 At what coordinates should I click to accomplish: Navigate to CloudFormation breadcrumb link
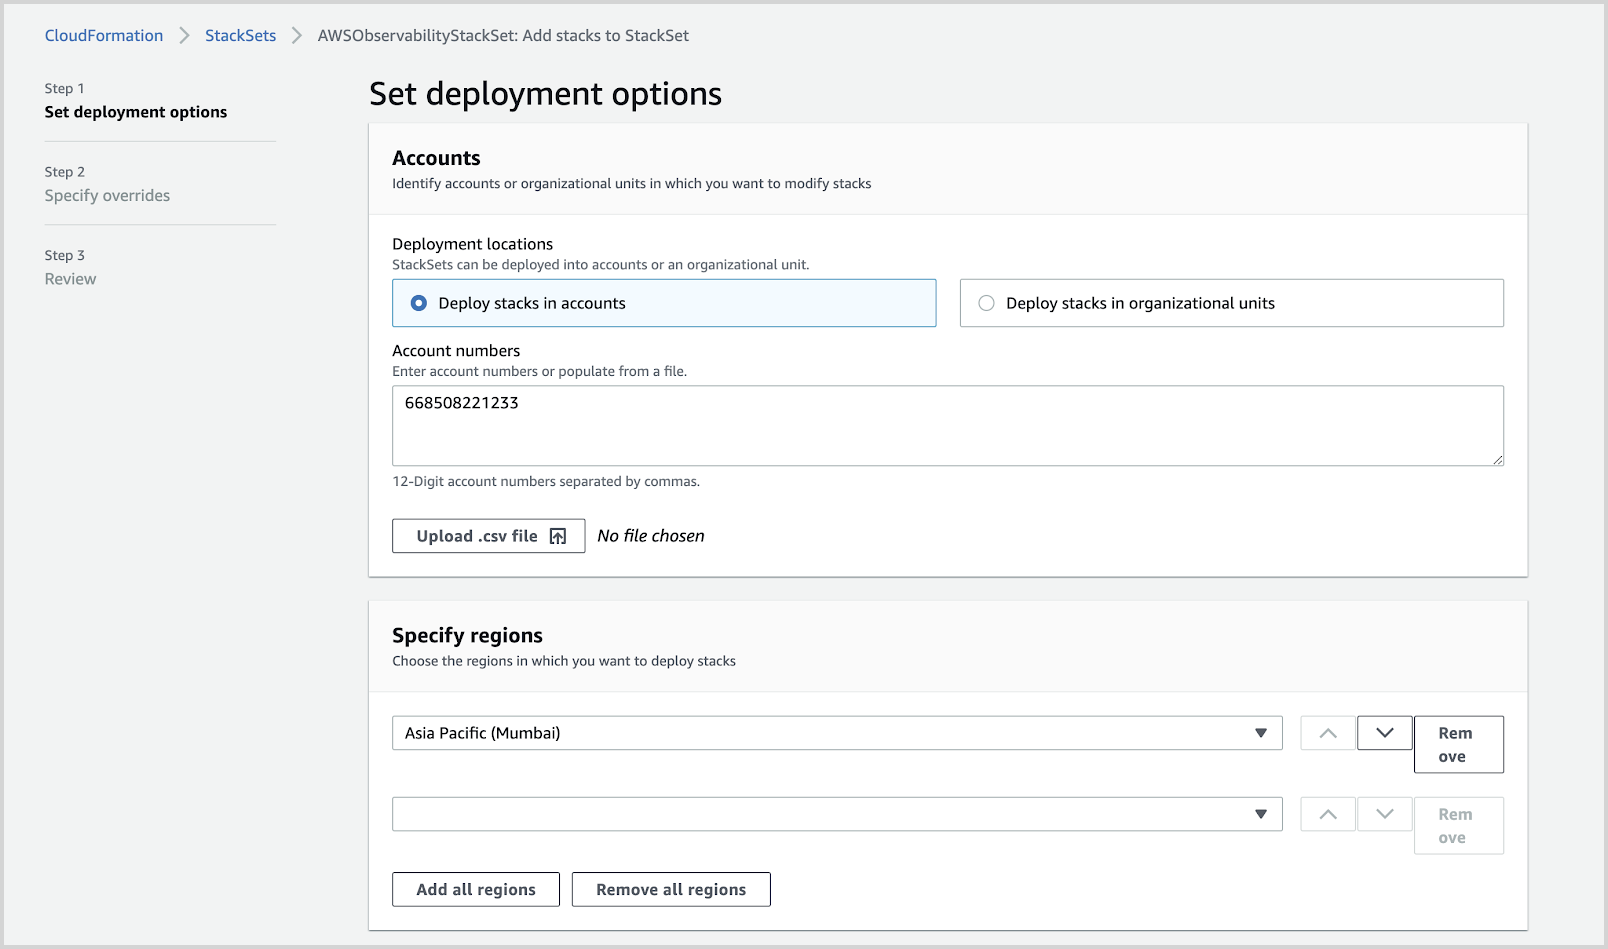103,35
